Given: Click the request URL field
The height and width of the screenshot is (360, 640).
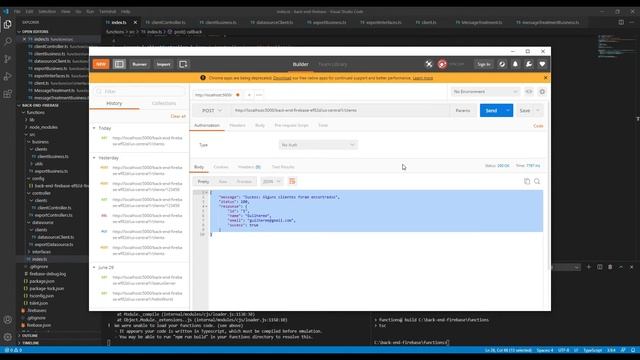Looking at the screenshot, I should pyautogui.click(x=340, y=111).
